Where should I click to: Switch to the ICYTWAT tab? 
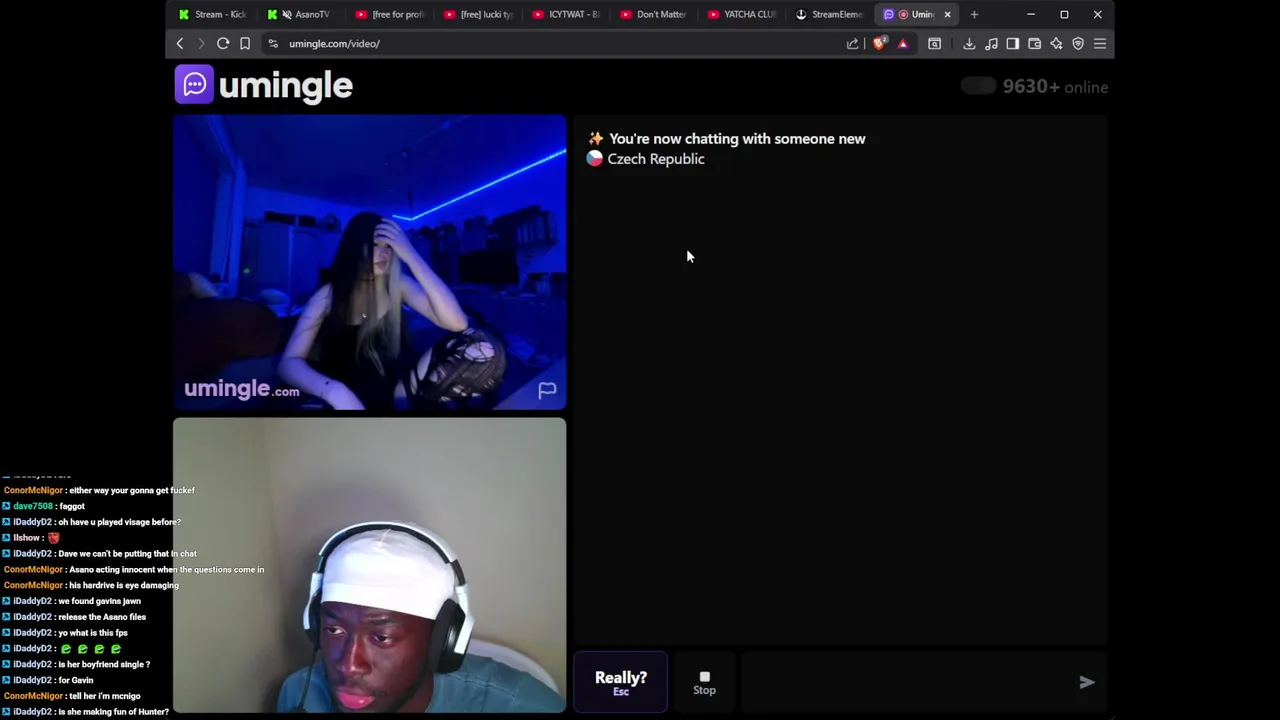[566, 14]
